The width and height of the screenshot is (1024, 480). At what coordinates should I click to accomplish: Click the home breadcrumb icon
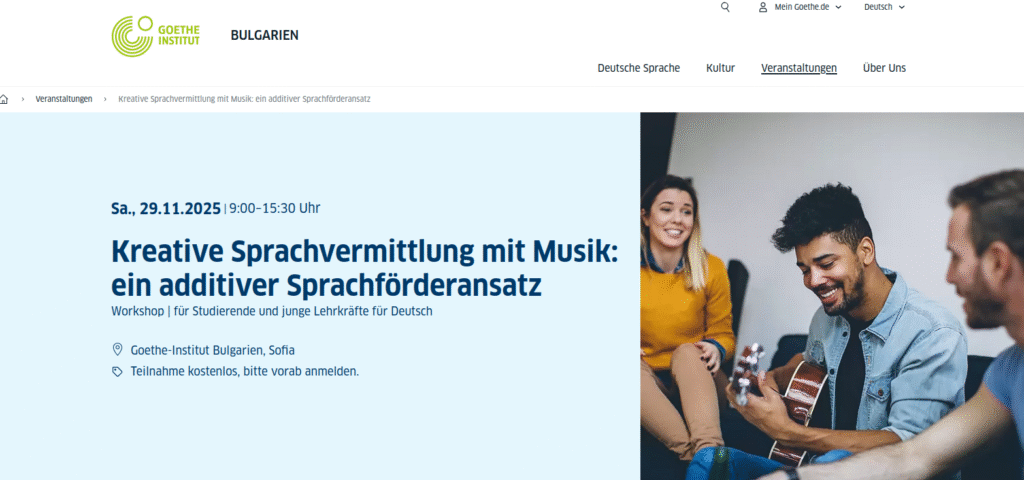4,99
